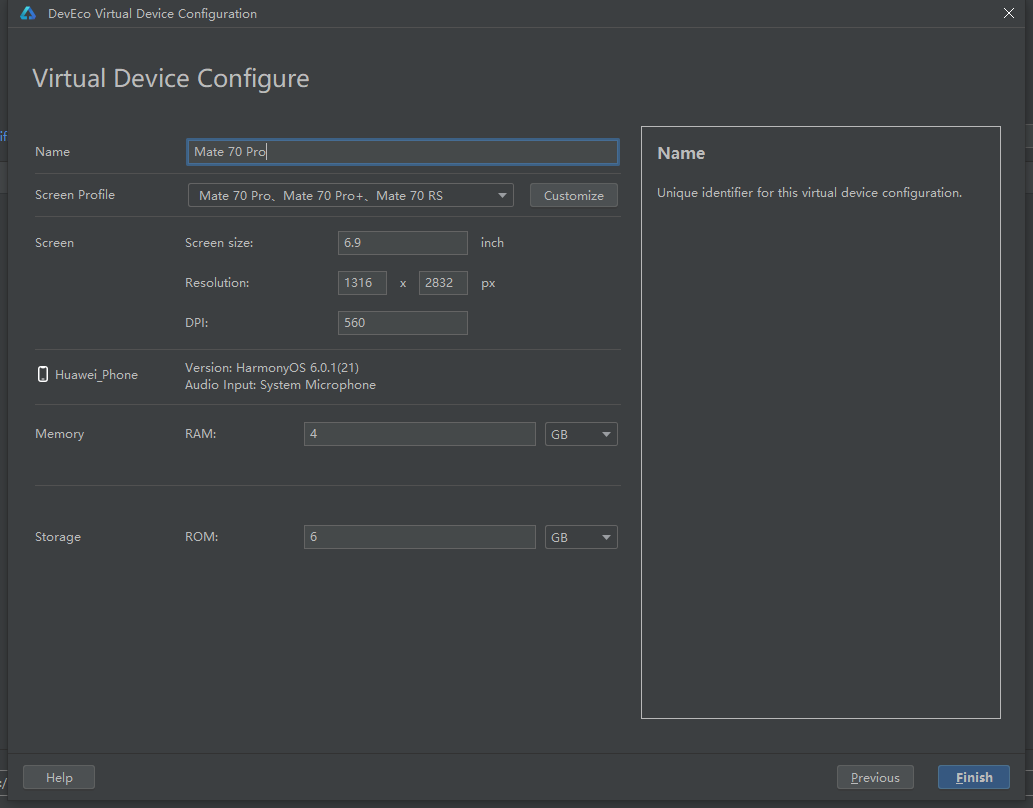This screenshot has height=808, width=1033.
Task: Click the Storage section label
Action: [x=58, y=536]
